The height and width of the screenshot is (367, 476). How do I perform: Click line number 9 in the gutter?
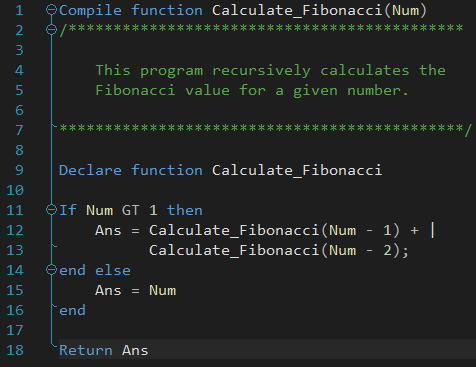(19, 170)
